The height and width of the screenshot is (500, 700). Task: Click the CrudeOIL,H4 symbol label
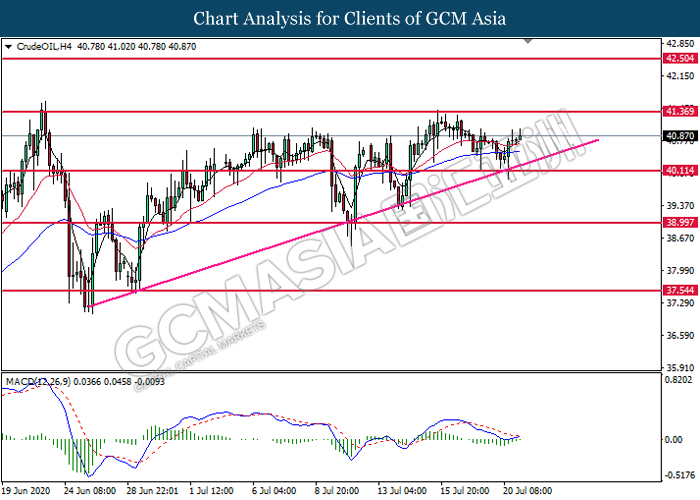tap(44, 46)
